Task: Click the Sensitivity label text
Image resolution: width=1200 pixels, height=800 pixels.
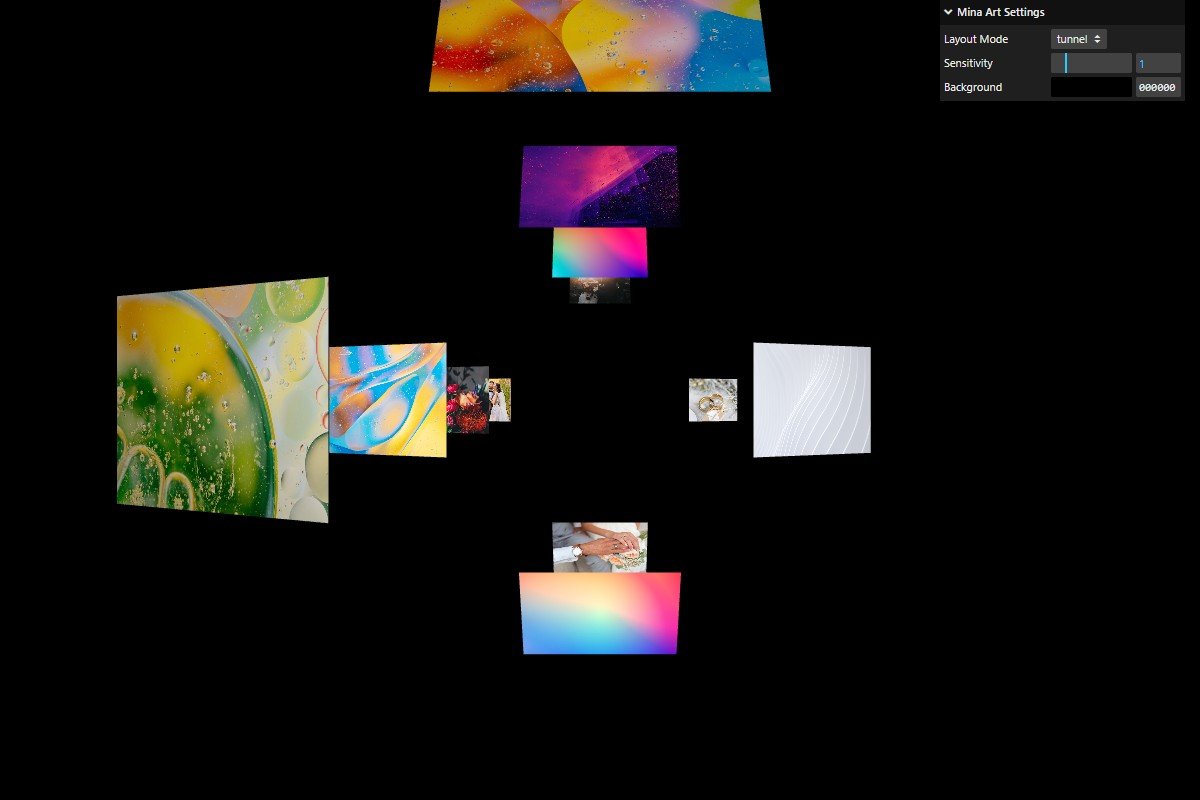Action: click(968, 63)
